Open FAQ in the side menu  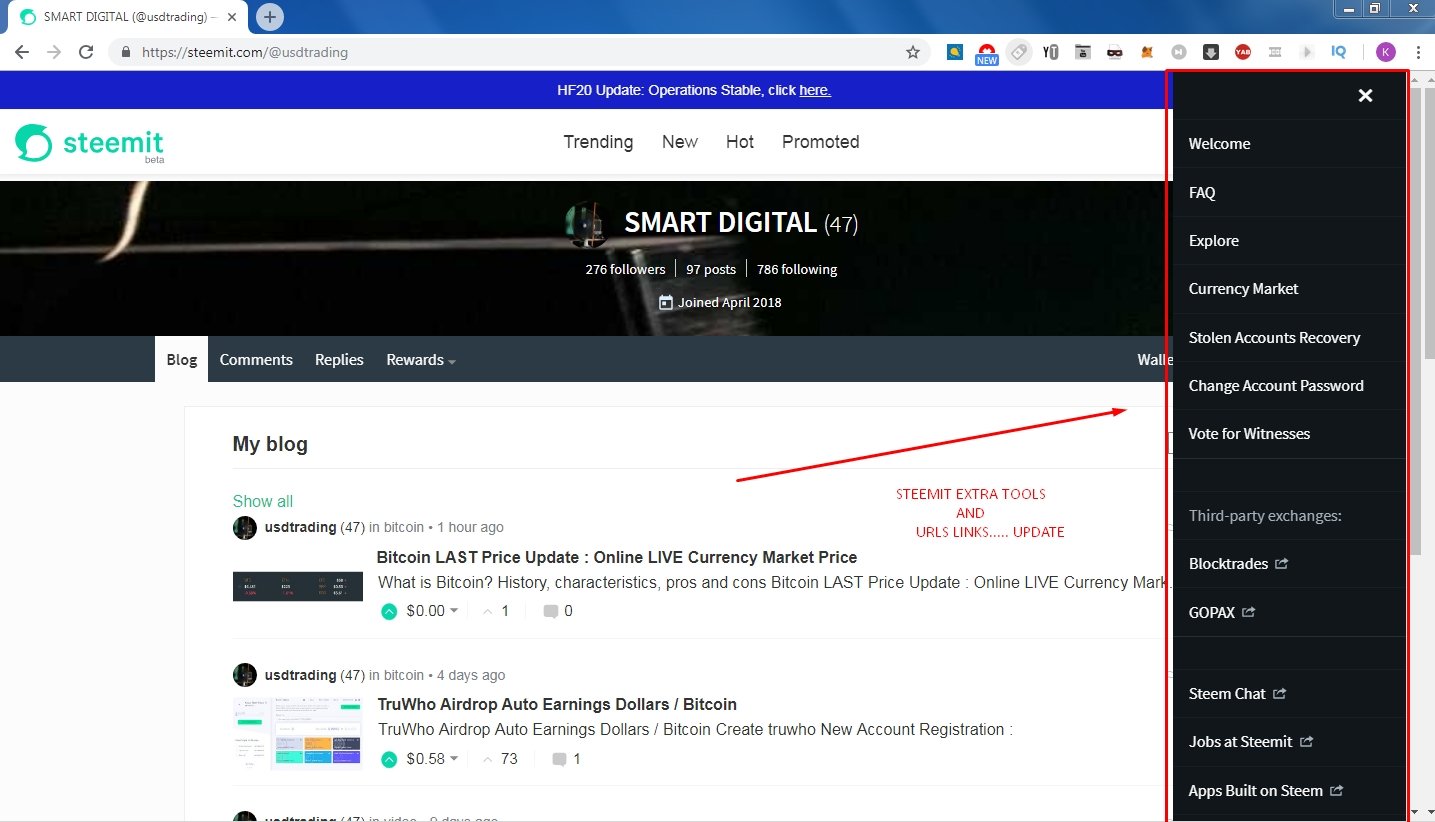[x=1202, y=192]
